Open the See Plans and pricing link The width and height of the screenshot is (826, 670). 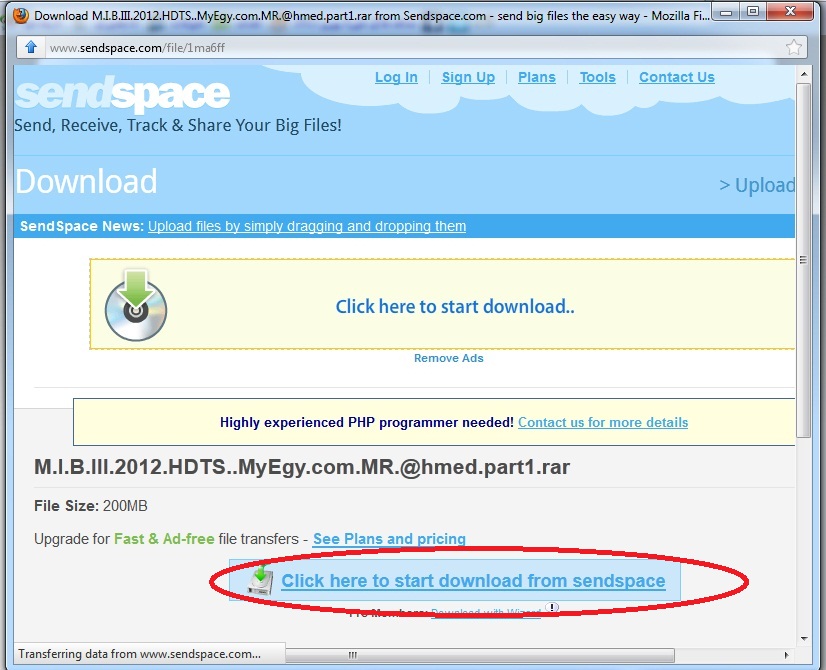pyautogui.click(x=389, y=539)
